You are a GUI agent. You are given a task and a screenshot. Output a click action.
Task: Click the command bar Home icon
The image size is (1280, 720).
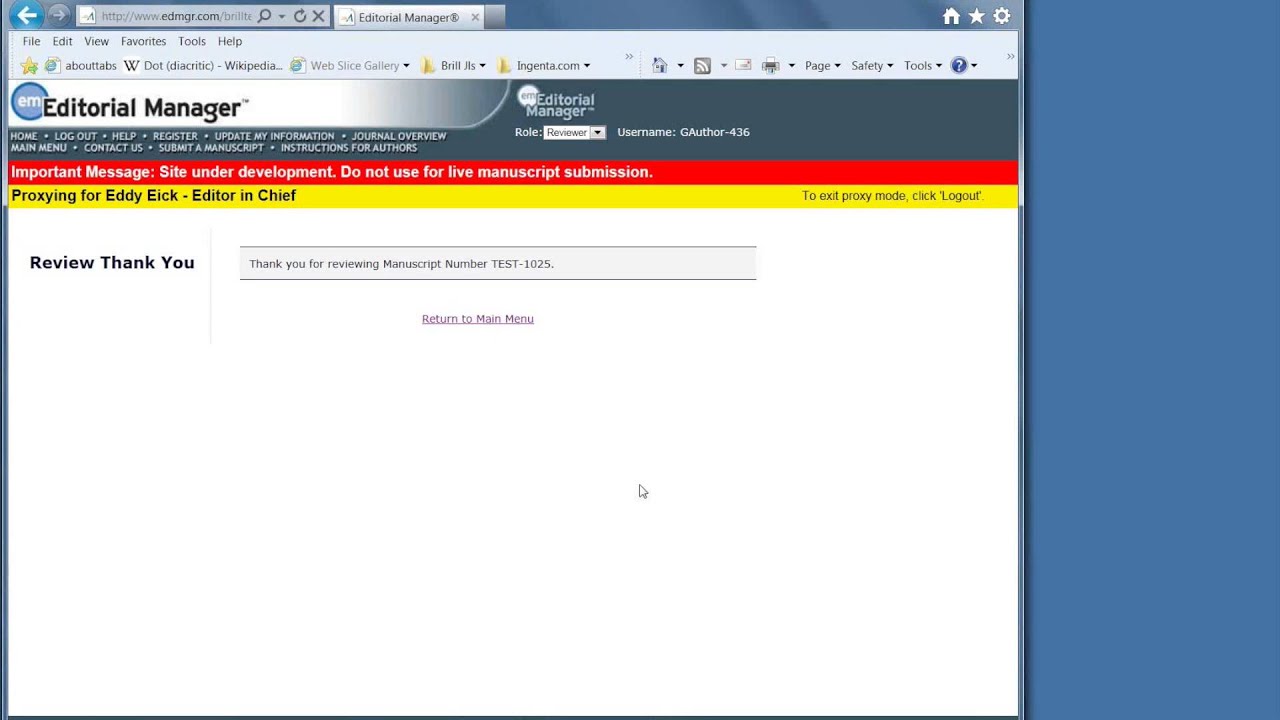click(659, 66)
